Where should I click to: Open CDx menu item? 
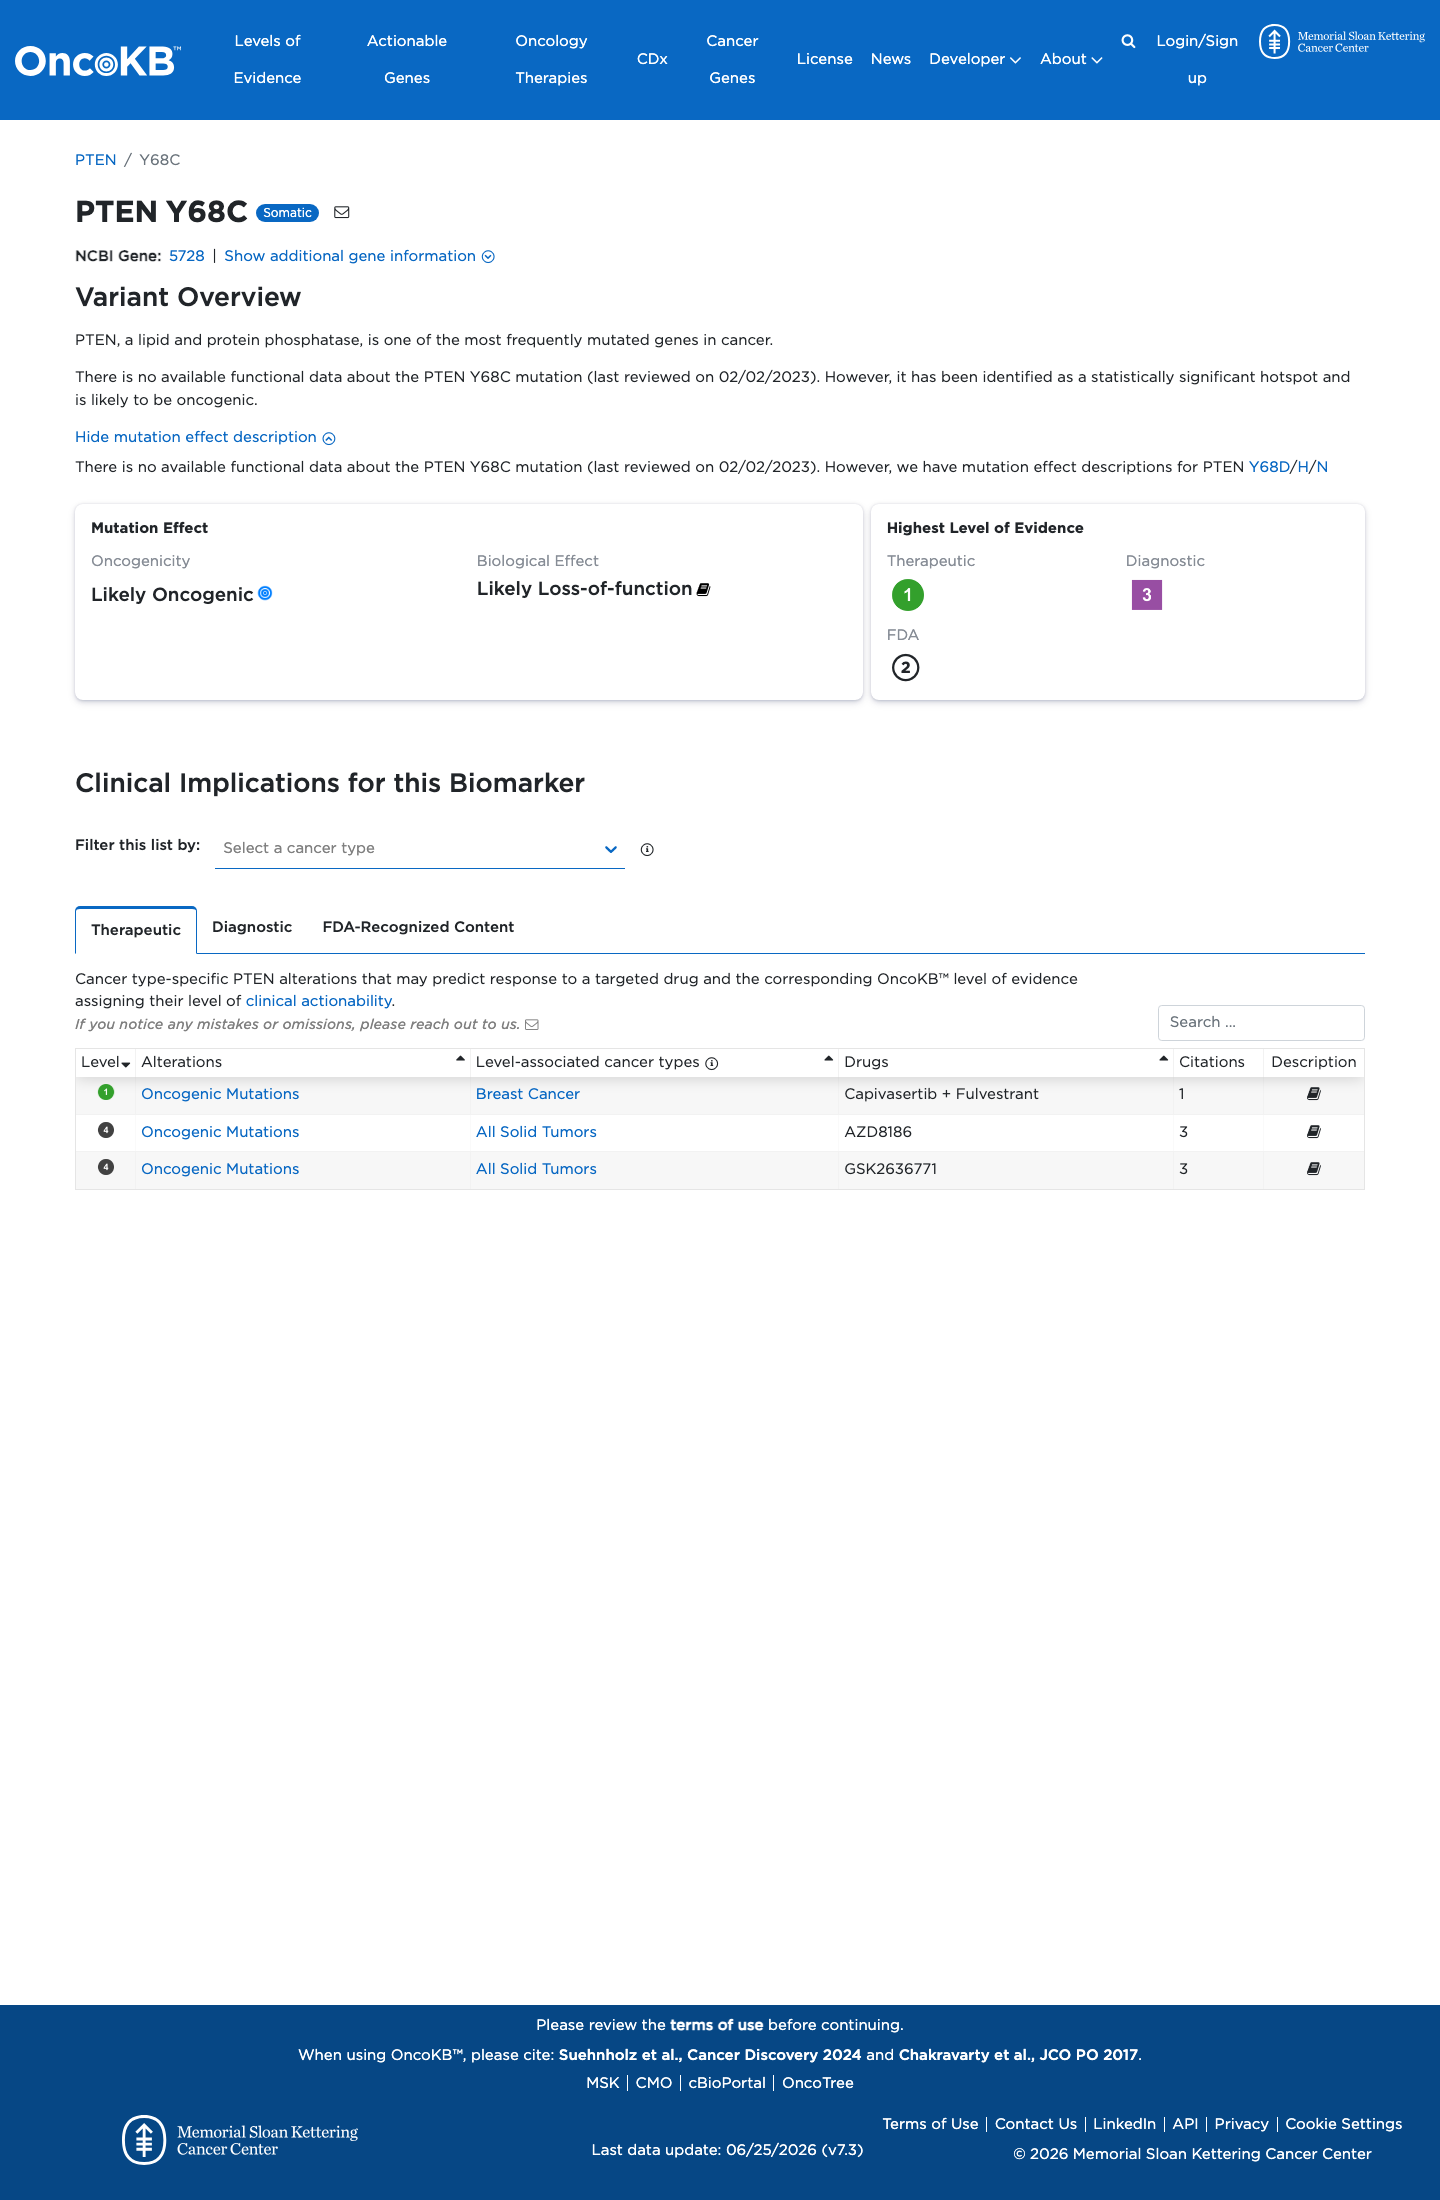click(x=652, y=59)
